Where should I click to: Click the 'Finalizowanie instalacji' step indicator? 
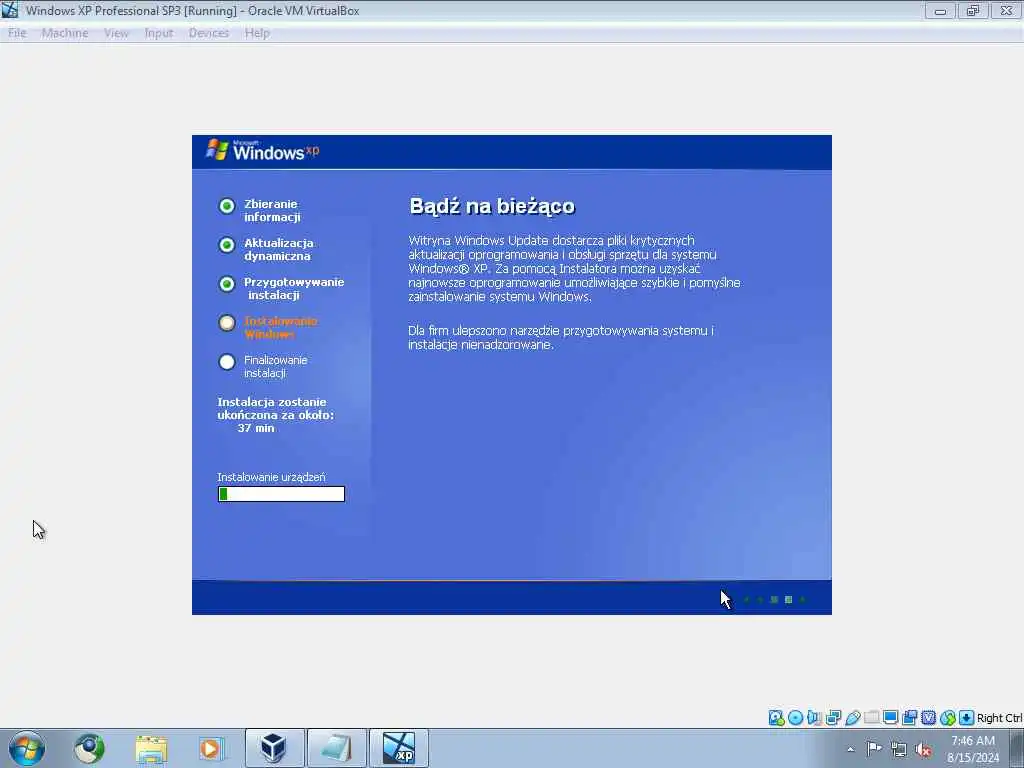[227, 362]
